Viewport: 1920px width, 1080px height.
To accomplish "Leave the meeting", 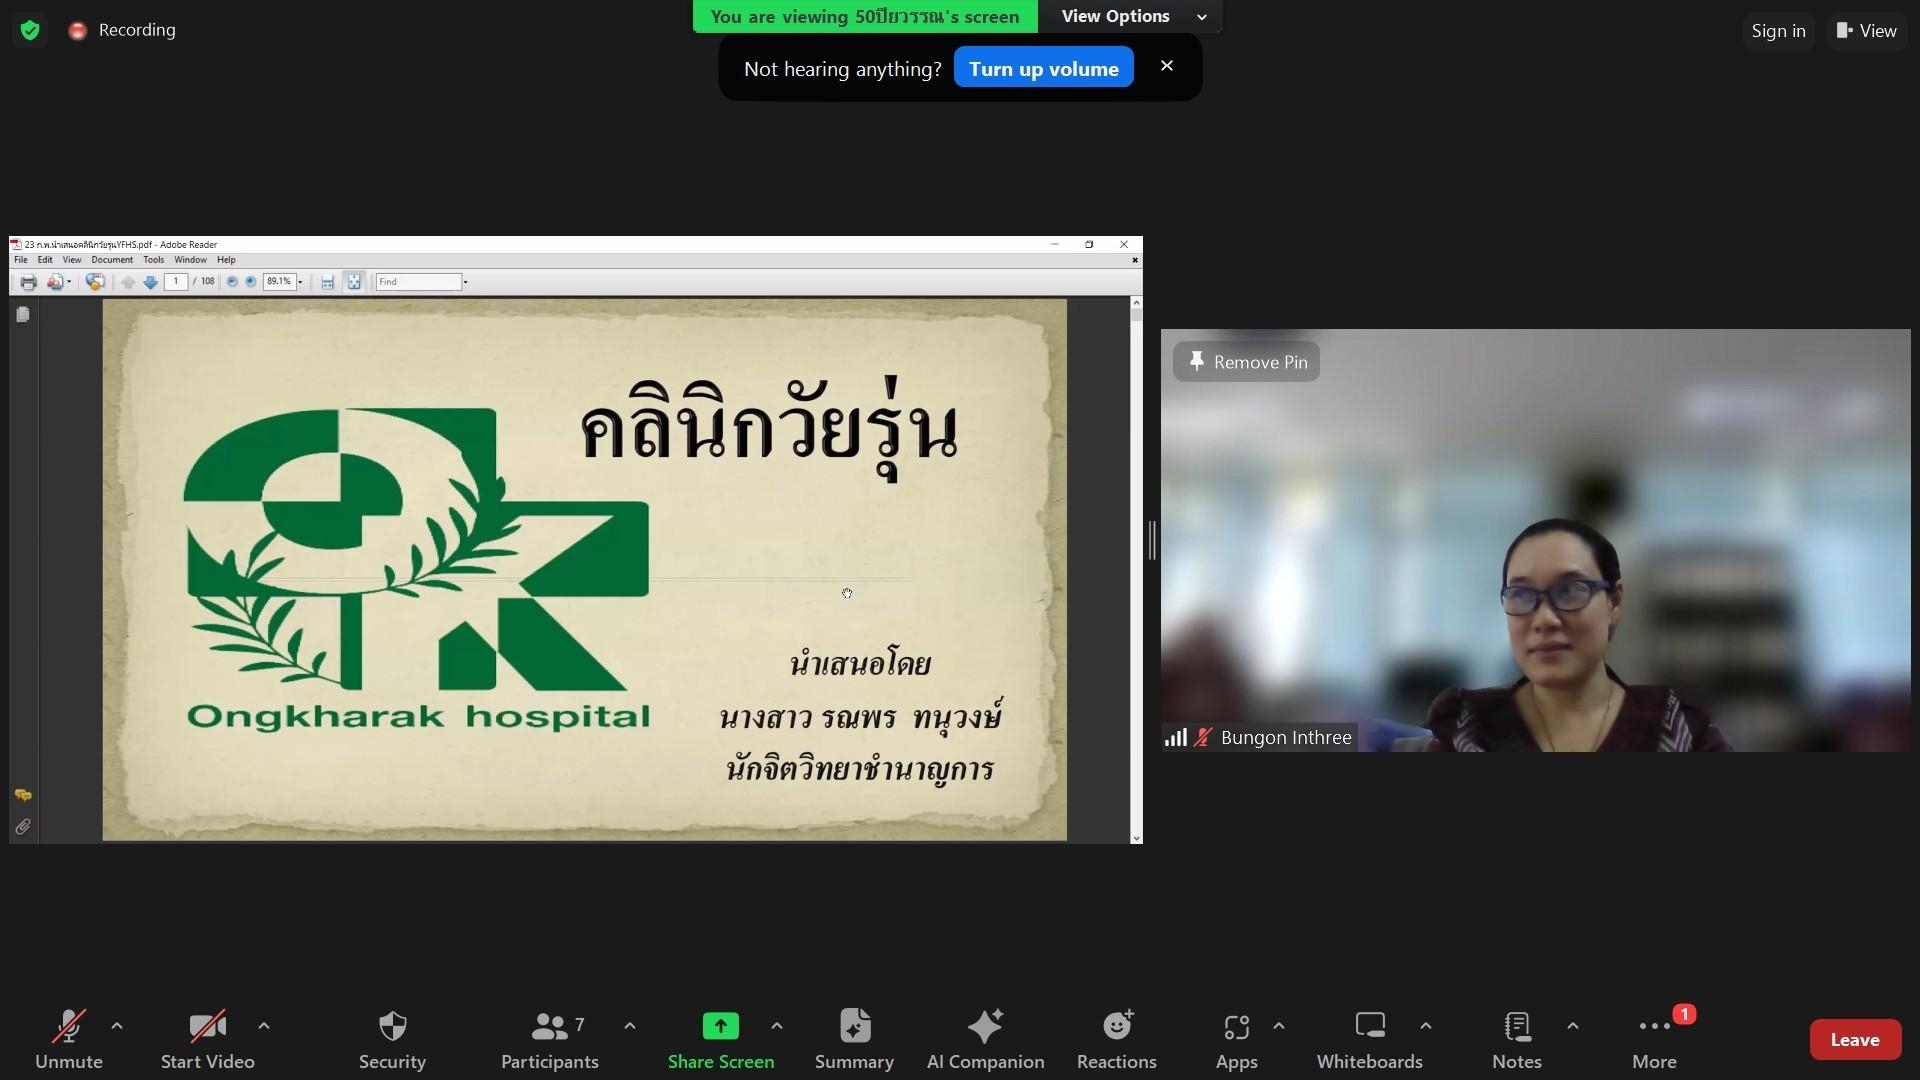I will pyautogui.click(x=1855, y=1040).
